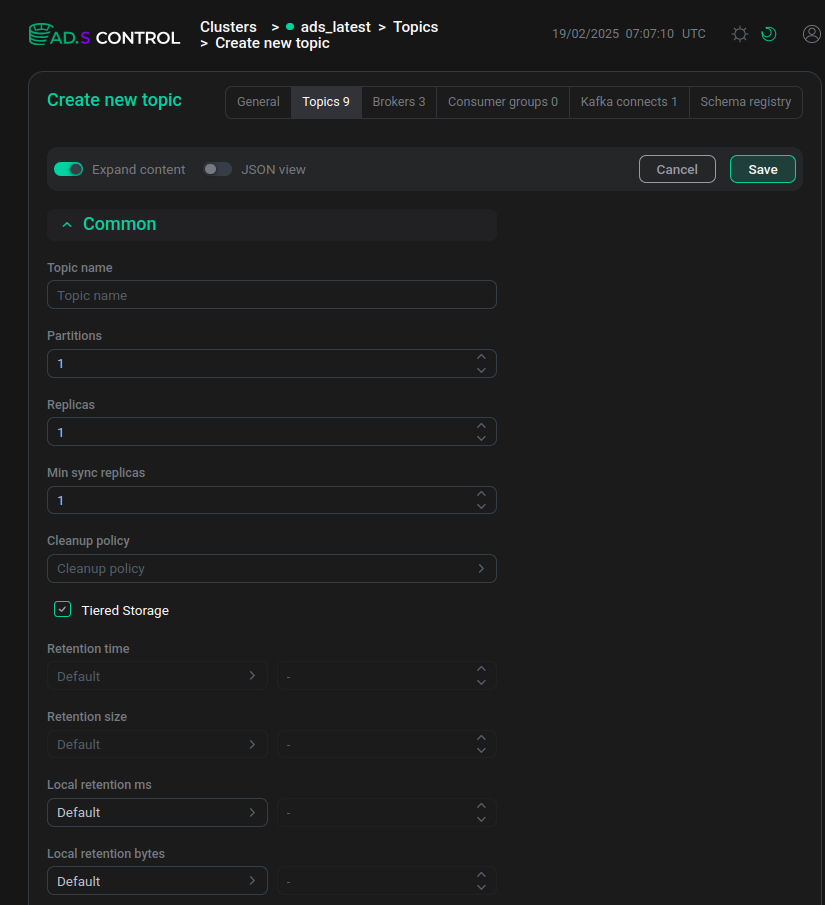The width and height of the screenshot is (825, 905).
Task: Open the Local retention ms Default dropdown
Action: click(x=157, y=812)
